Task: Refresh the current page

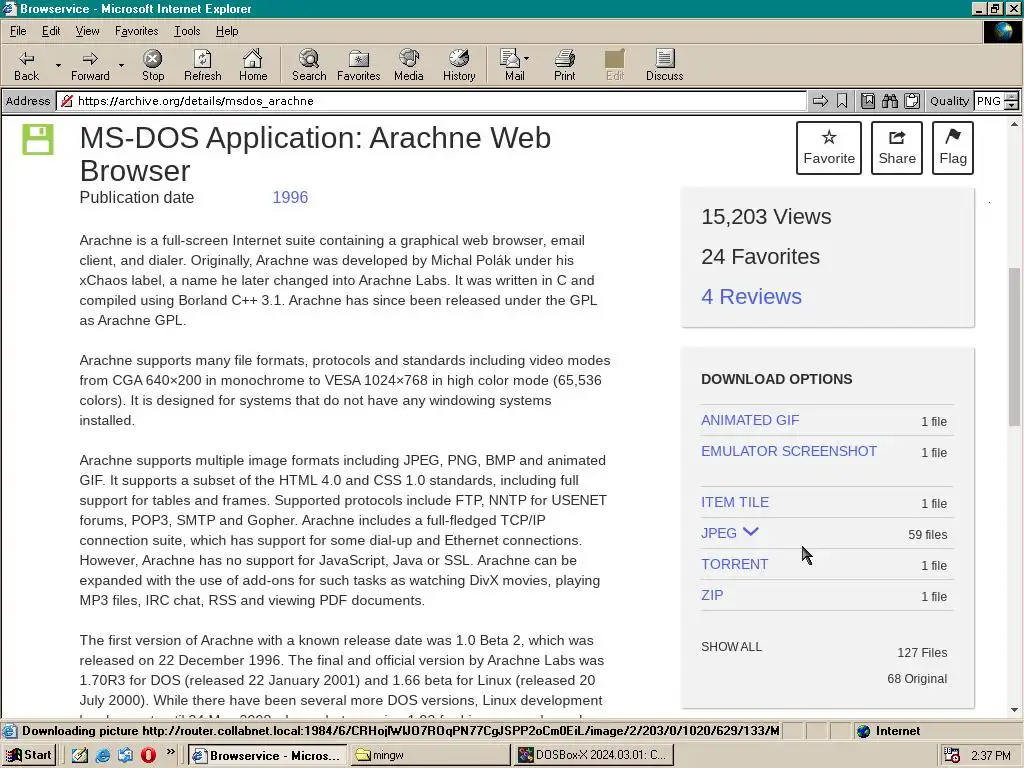Action: point(202,65)
